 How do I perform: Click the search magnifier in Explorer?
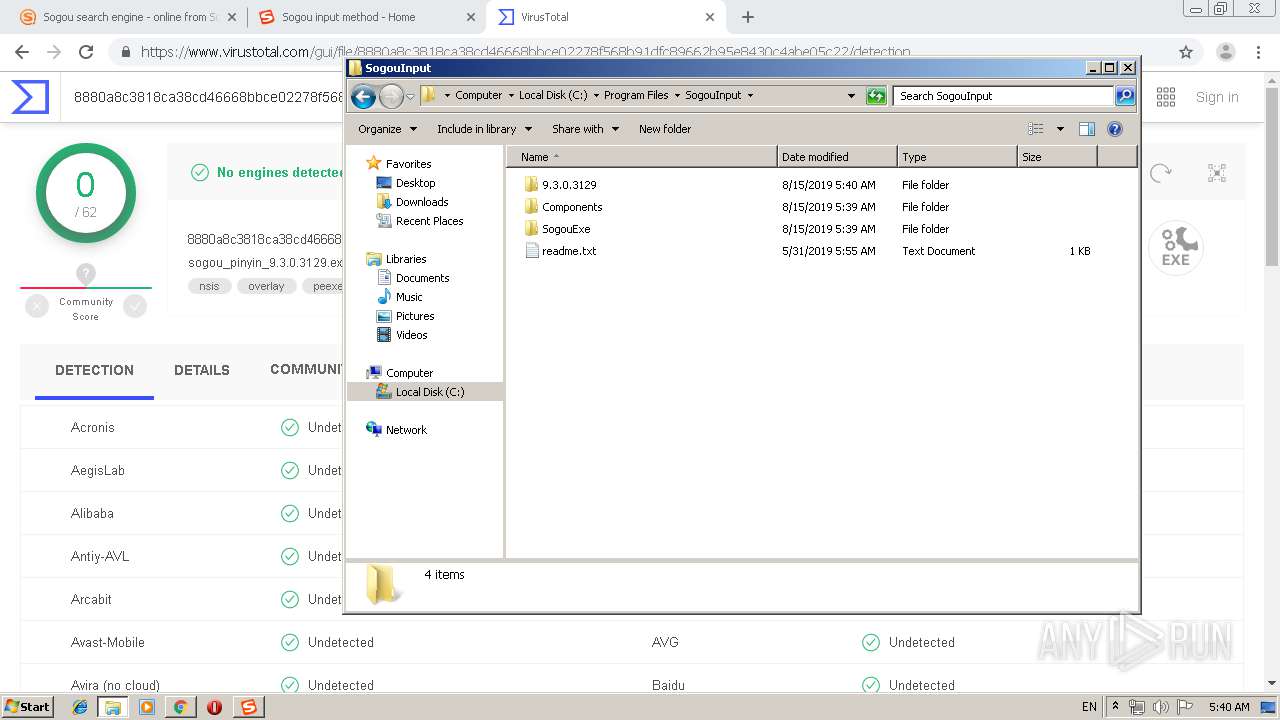click(1125, 96)
